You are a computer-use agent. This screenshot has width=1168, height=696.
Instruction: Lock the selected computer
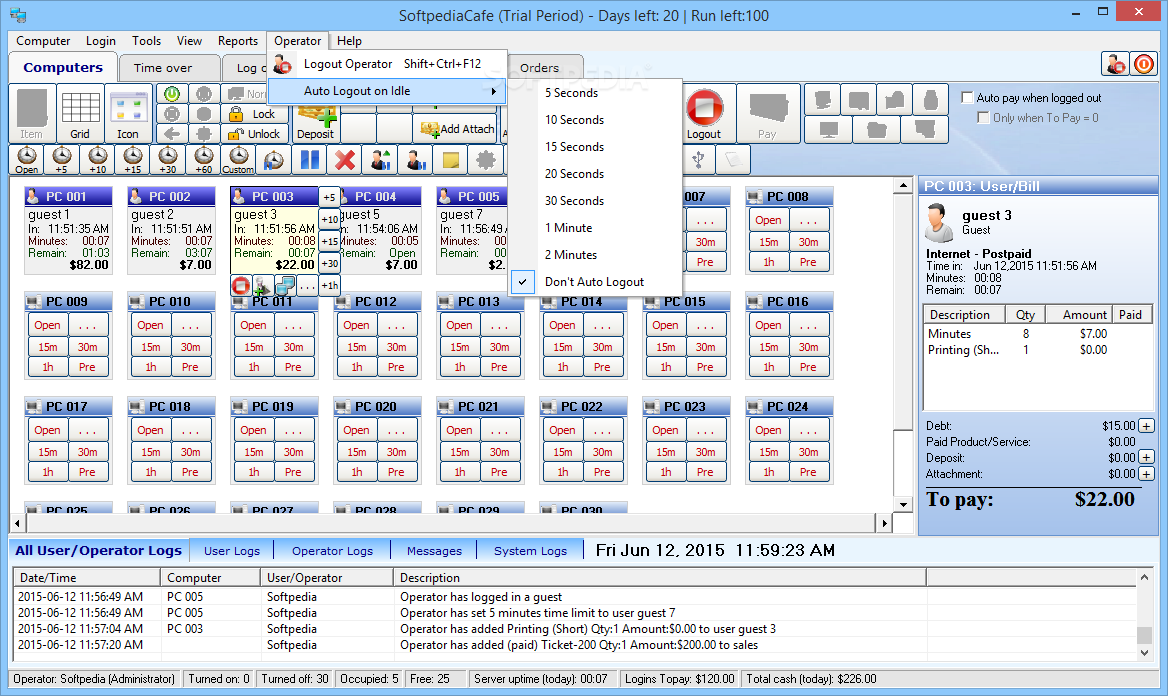253,114
